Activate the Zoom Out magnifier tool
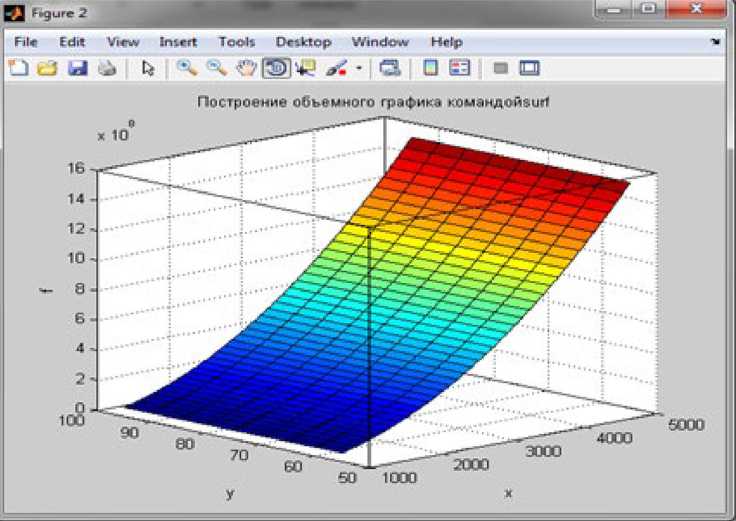 [x=216, y=68]
